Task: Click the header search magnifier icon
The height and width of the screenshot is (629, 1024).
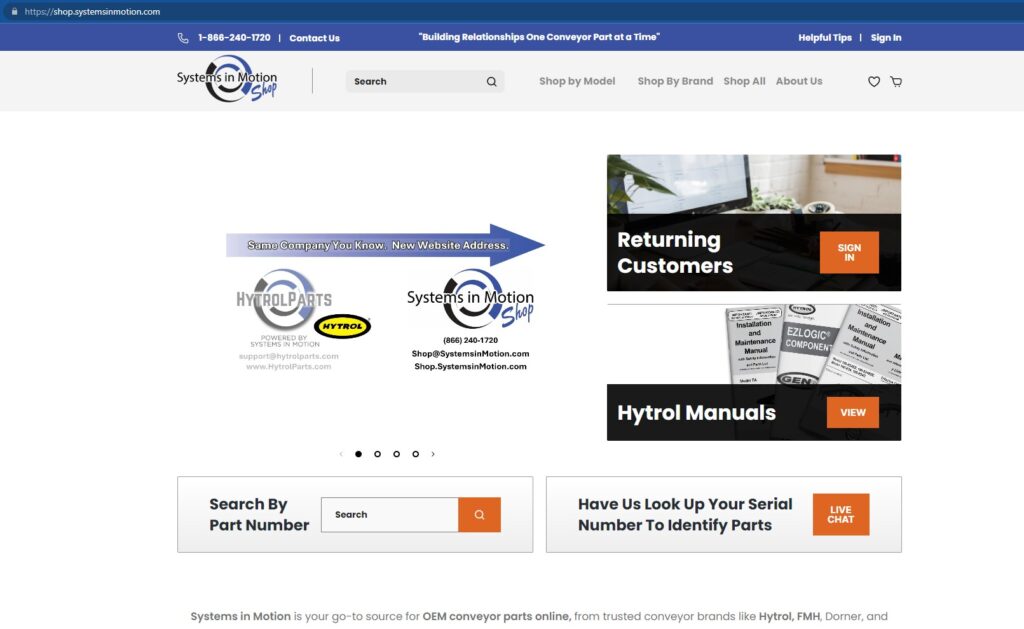Action: point(492,82)
